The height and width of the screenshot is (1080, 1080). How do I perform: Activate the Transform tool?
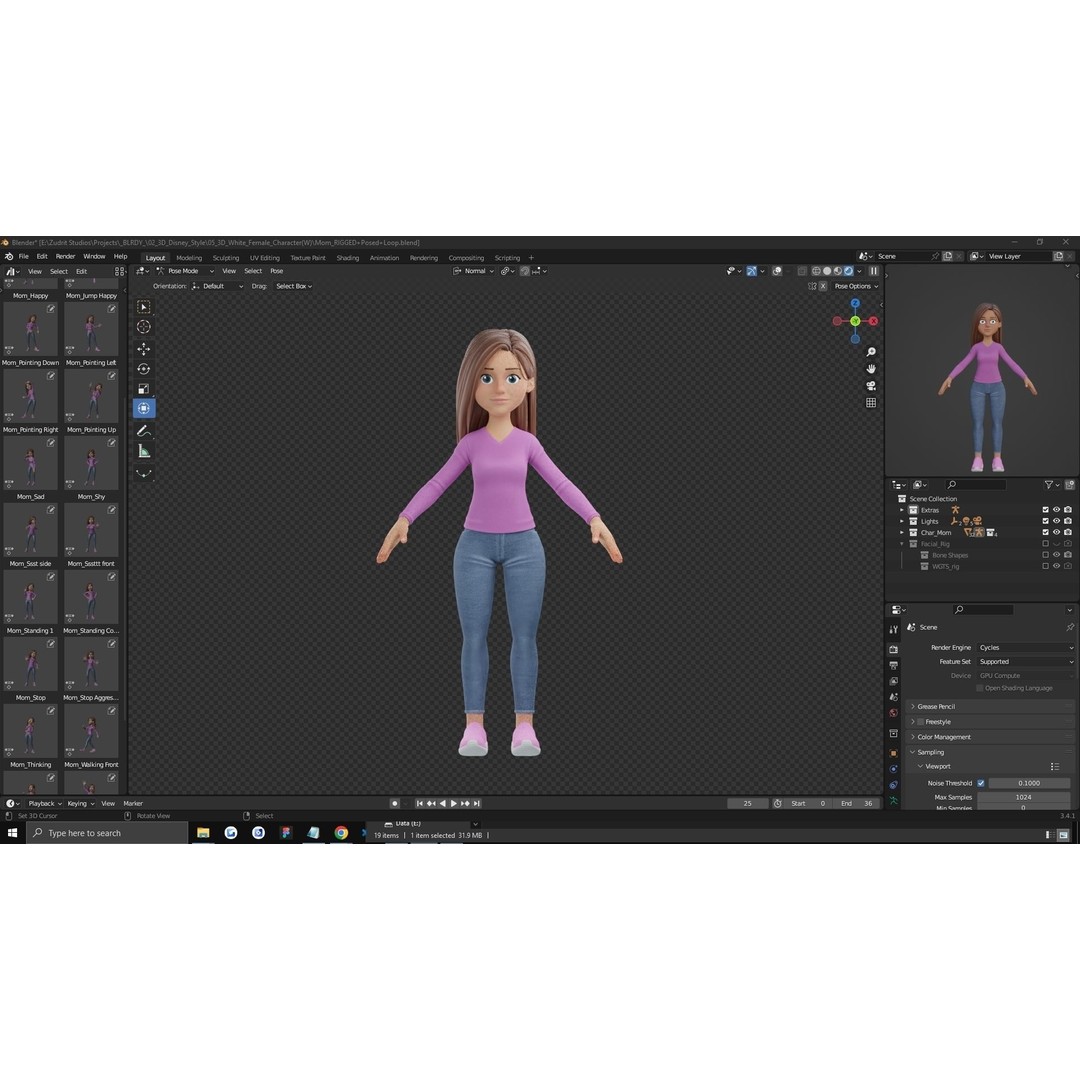click(144, 408)
